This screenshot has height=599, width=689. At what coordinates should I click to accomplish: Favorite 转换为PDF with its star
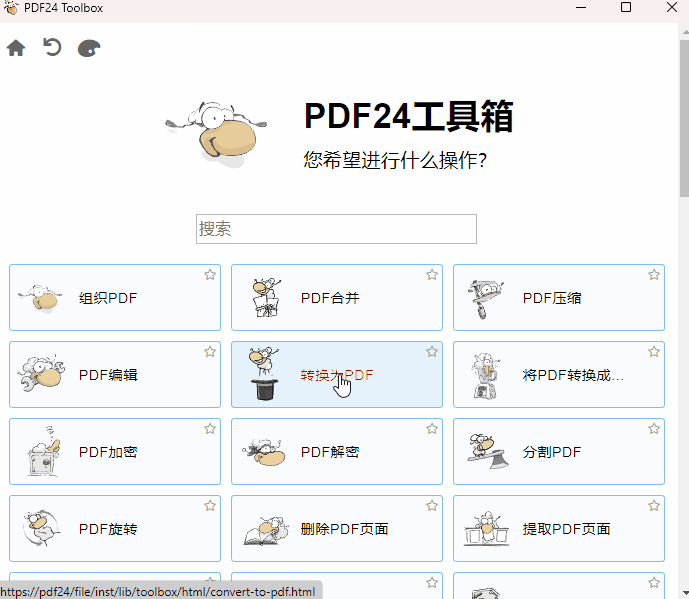[432, 352]
